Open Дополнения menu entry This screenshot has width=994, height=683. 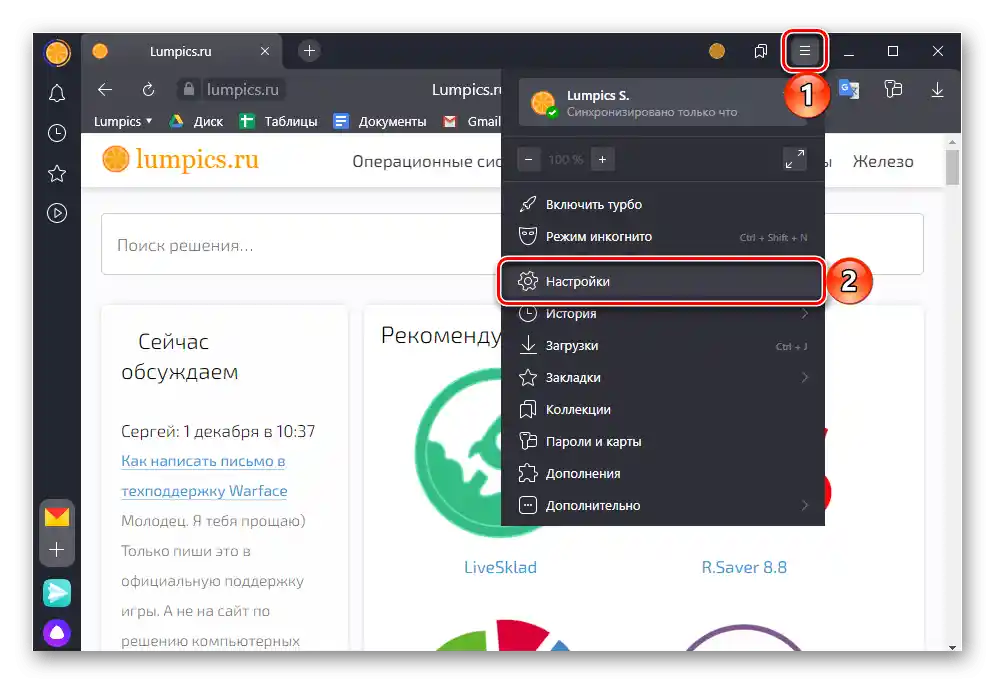pos(662,474)
